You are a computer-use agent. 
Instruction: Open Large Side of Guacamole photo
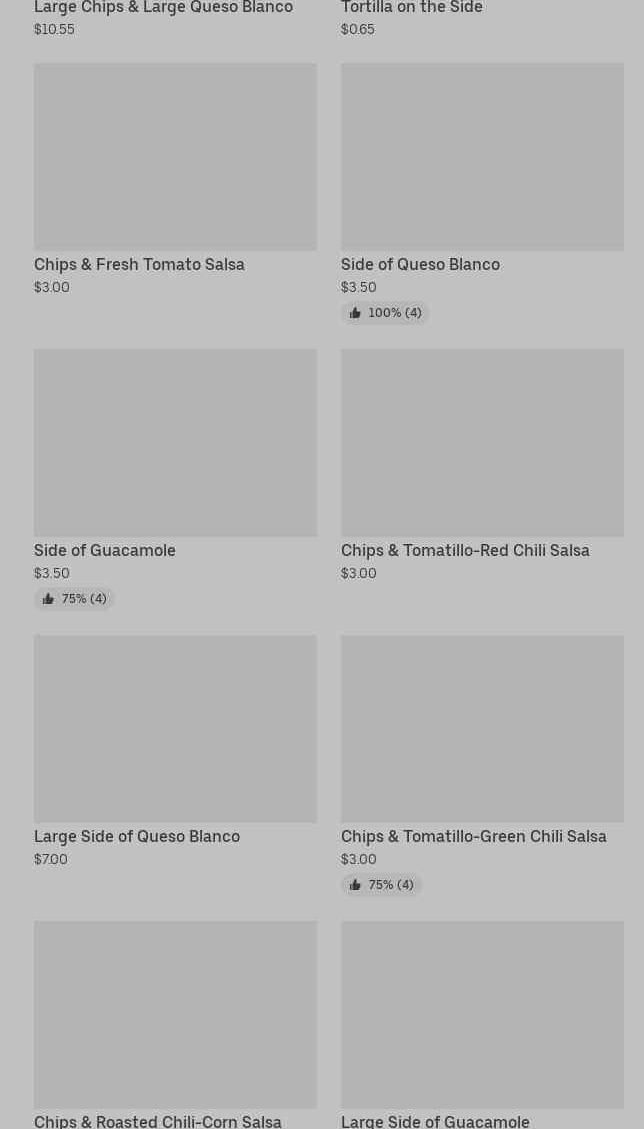click(x=483, y=1015)
